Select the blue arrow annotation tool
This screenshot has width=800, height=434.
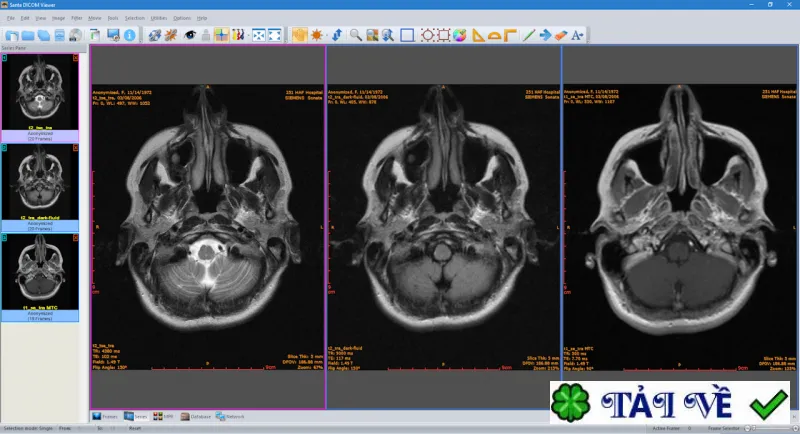[x=545, y=35]
